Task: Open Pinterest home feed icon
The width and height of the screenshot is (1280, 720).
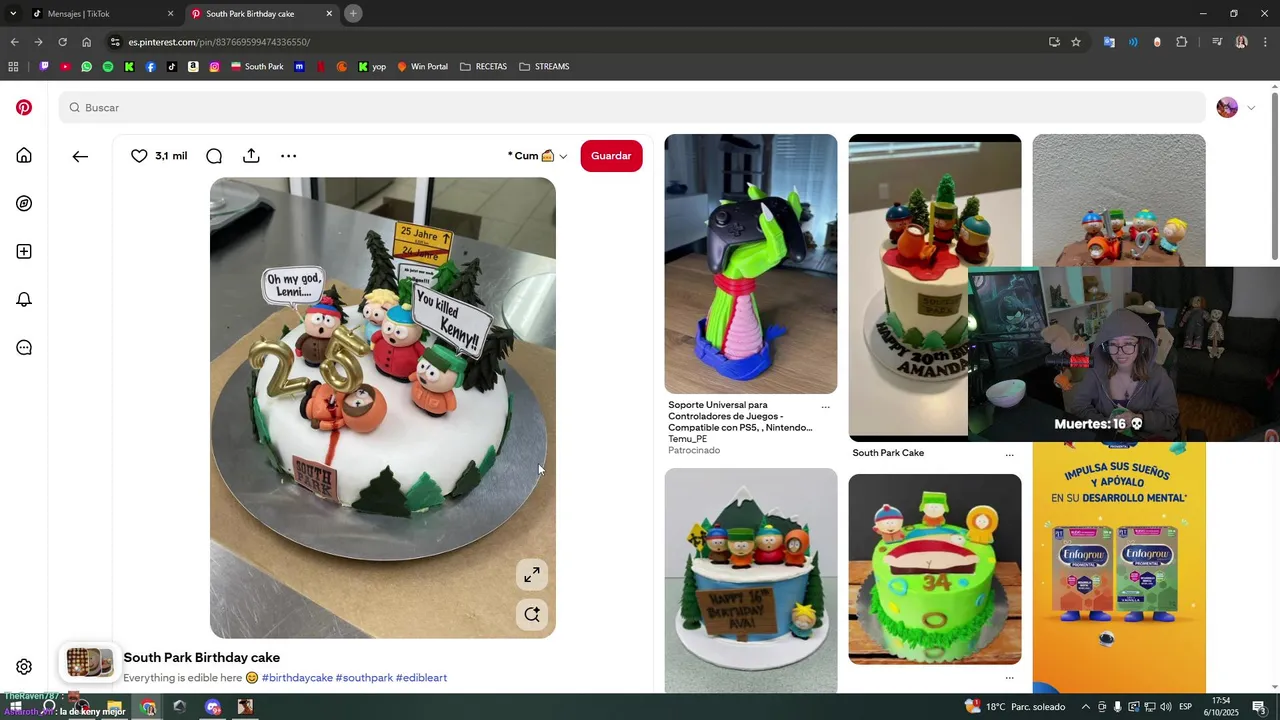Action: tap(24, 155)
